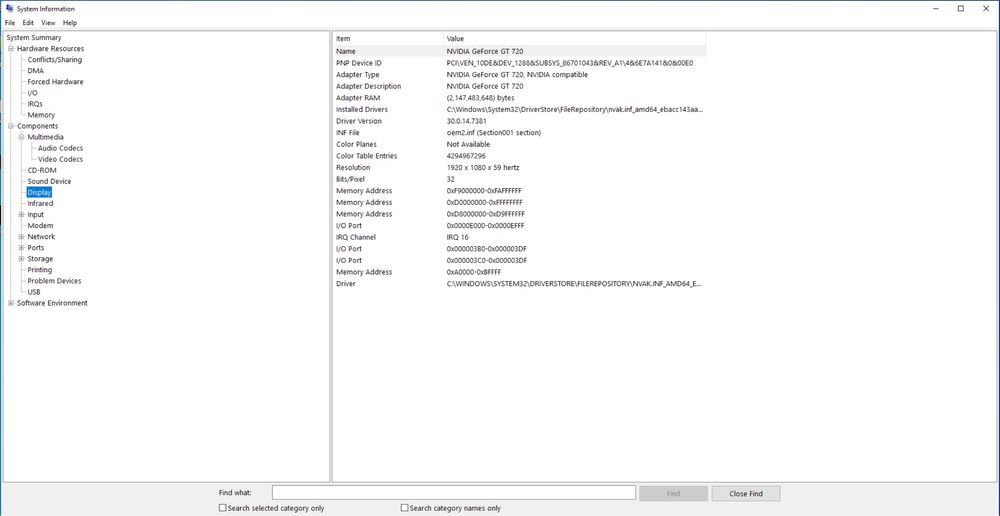Select Sound Device tree item
1000x516 pixels.
(49, 182)
